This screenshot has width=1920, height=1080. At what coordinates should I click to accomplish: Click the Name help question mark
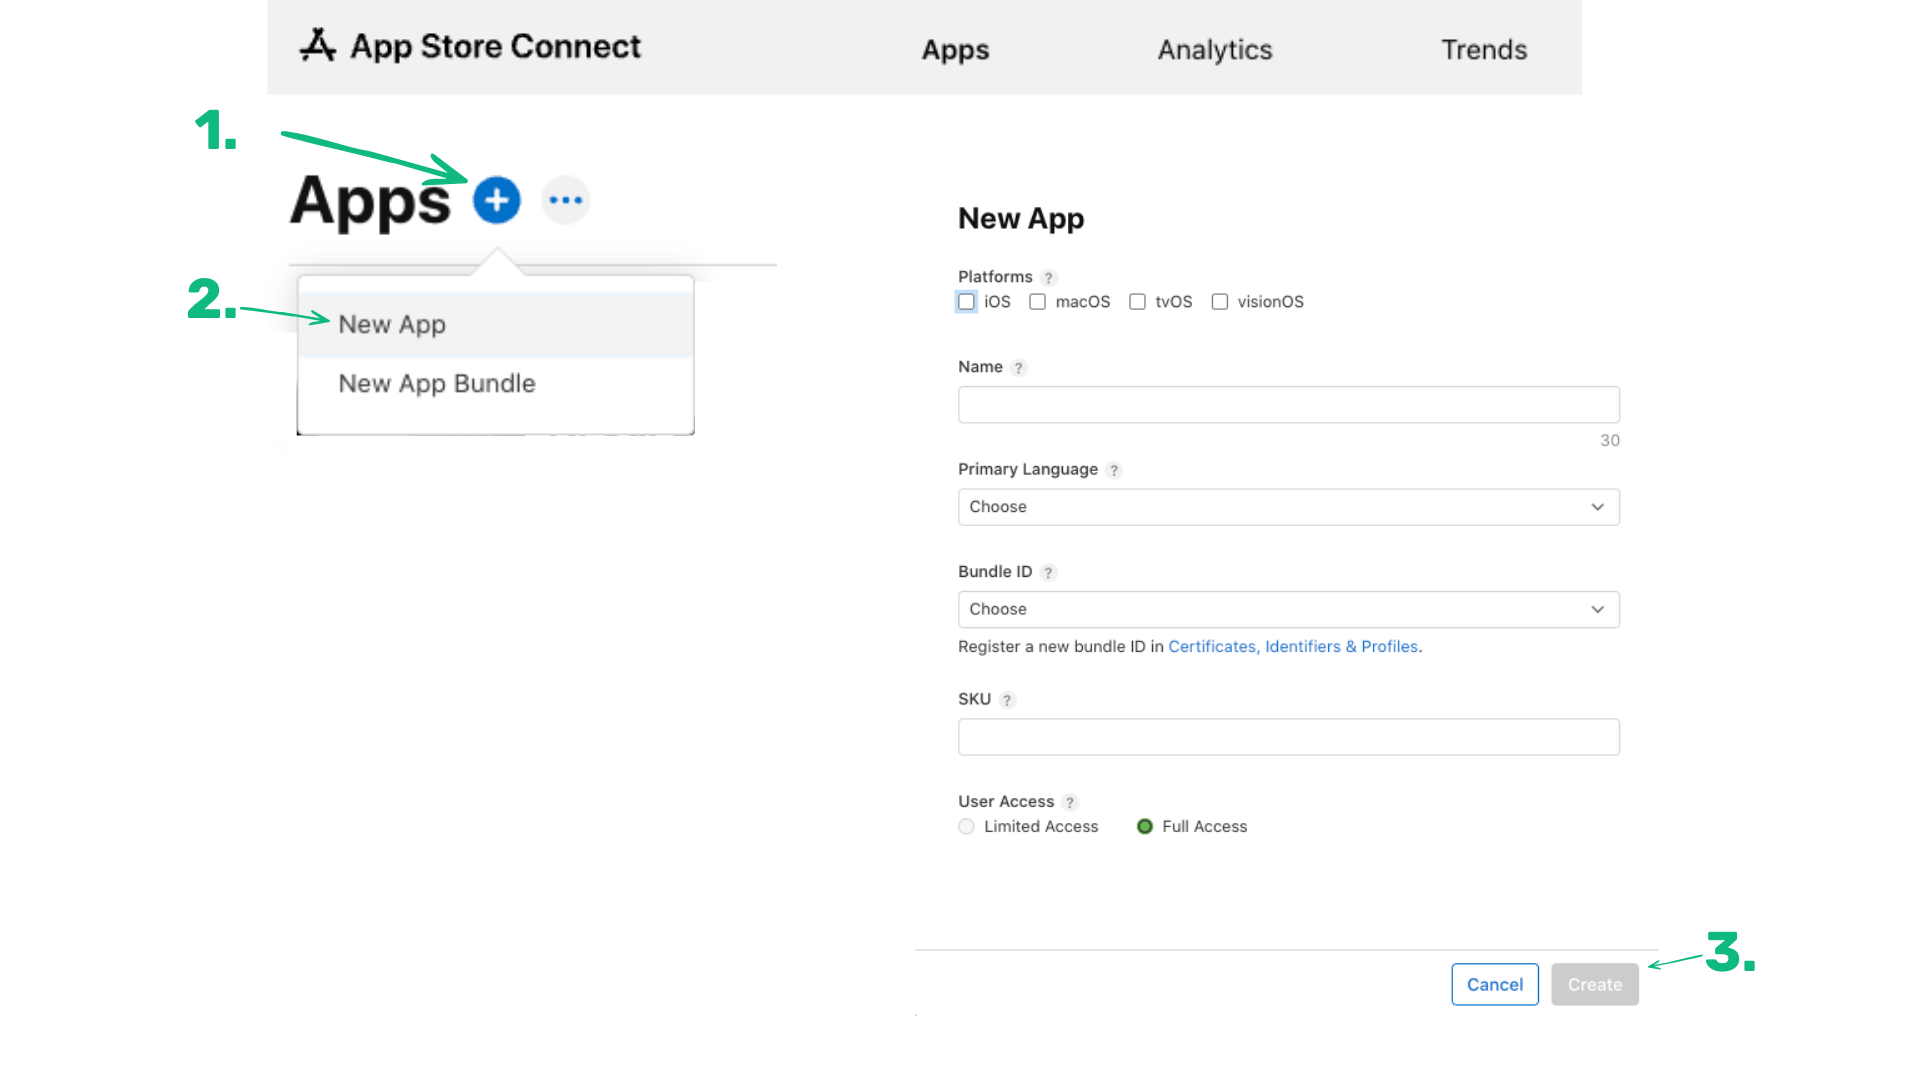[x=1019, y=367]
